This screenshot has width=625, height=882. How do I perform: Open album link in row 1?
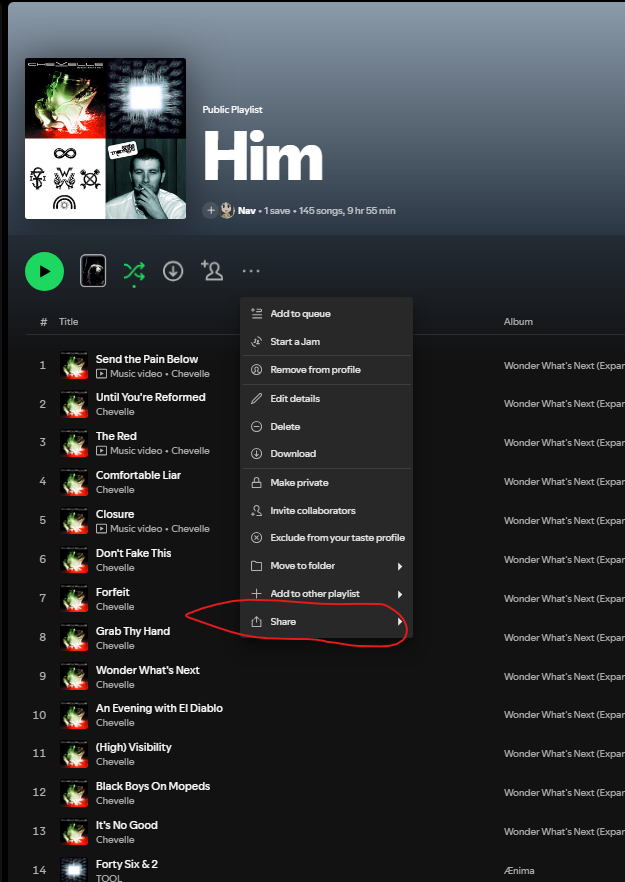[x=564, y=366]
